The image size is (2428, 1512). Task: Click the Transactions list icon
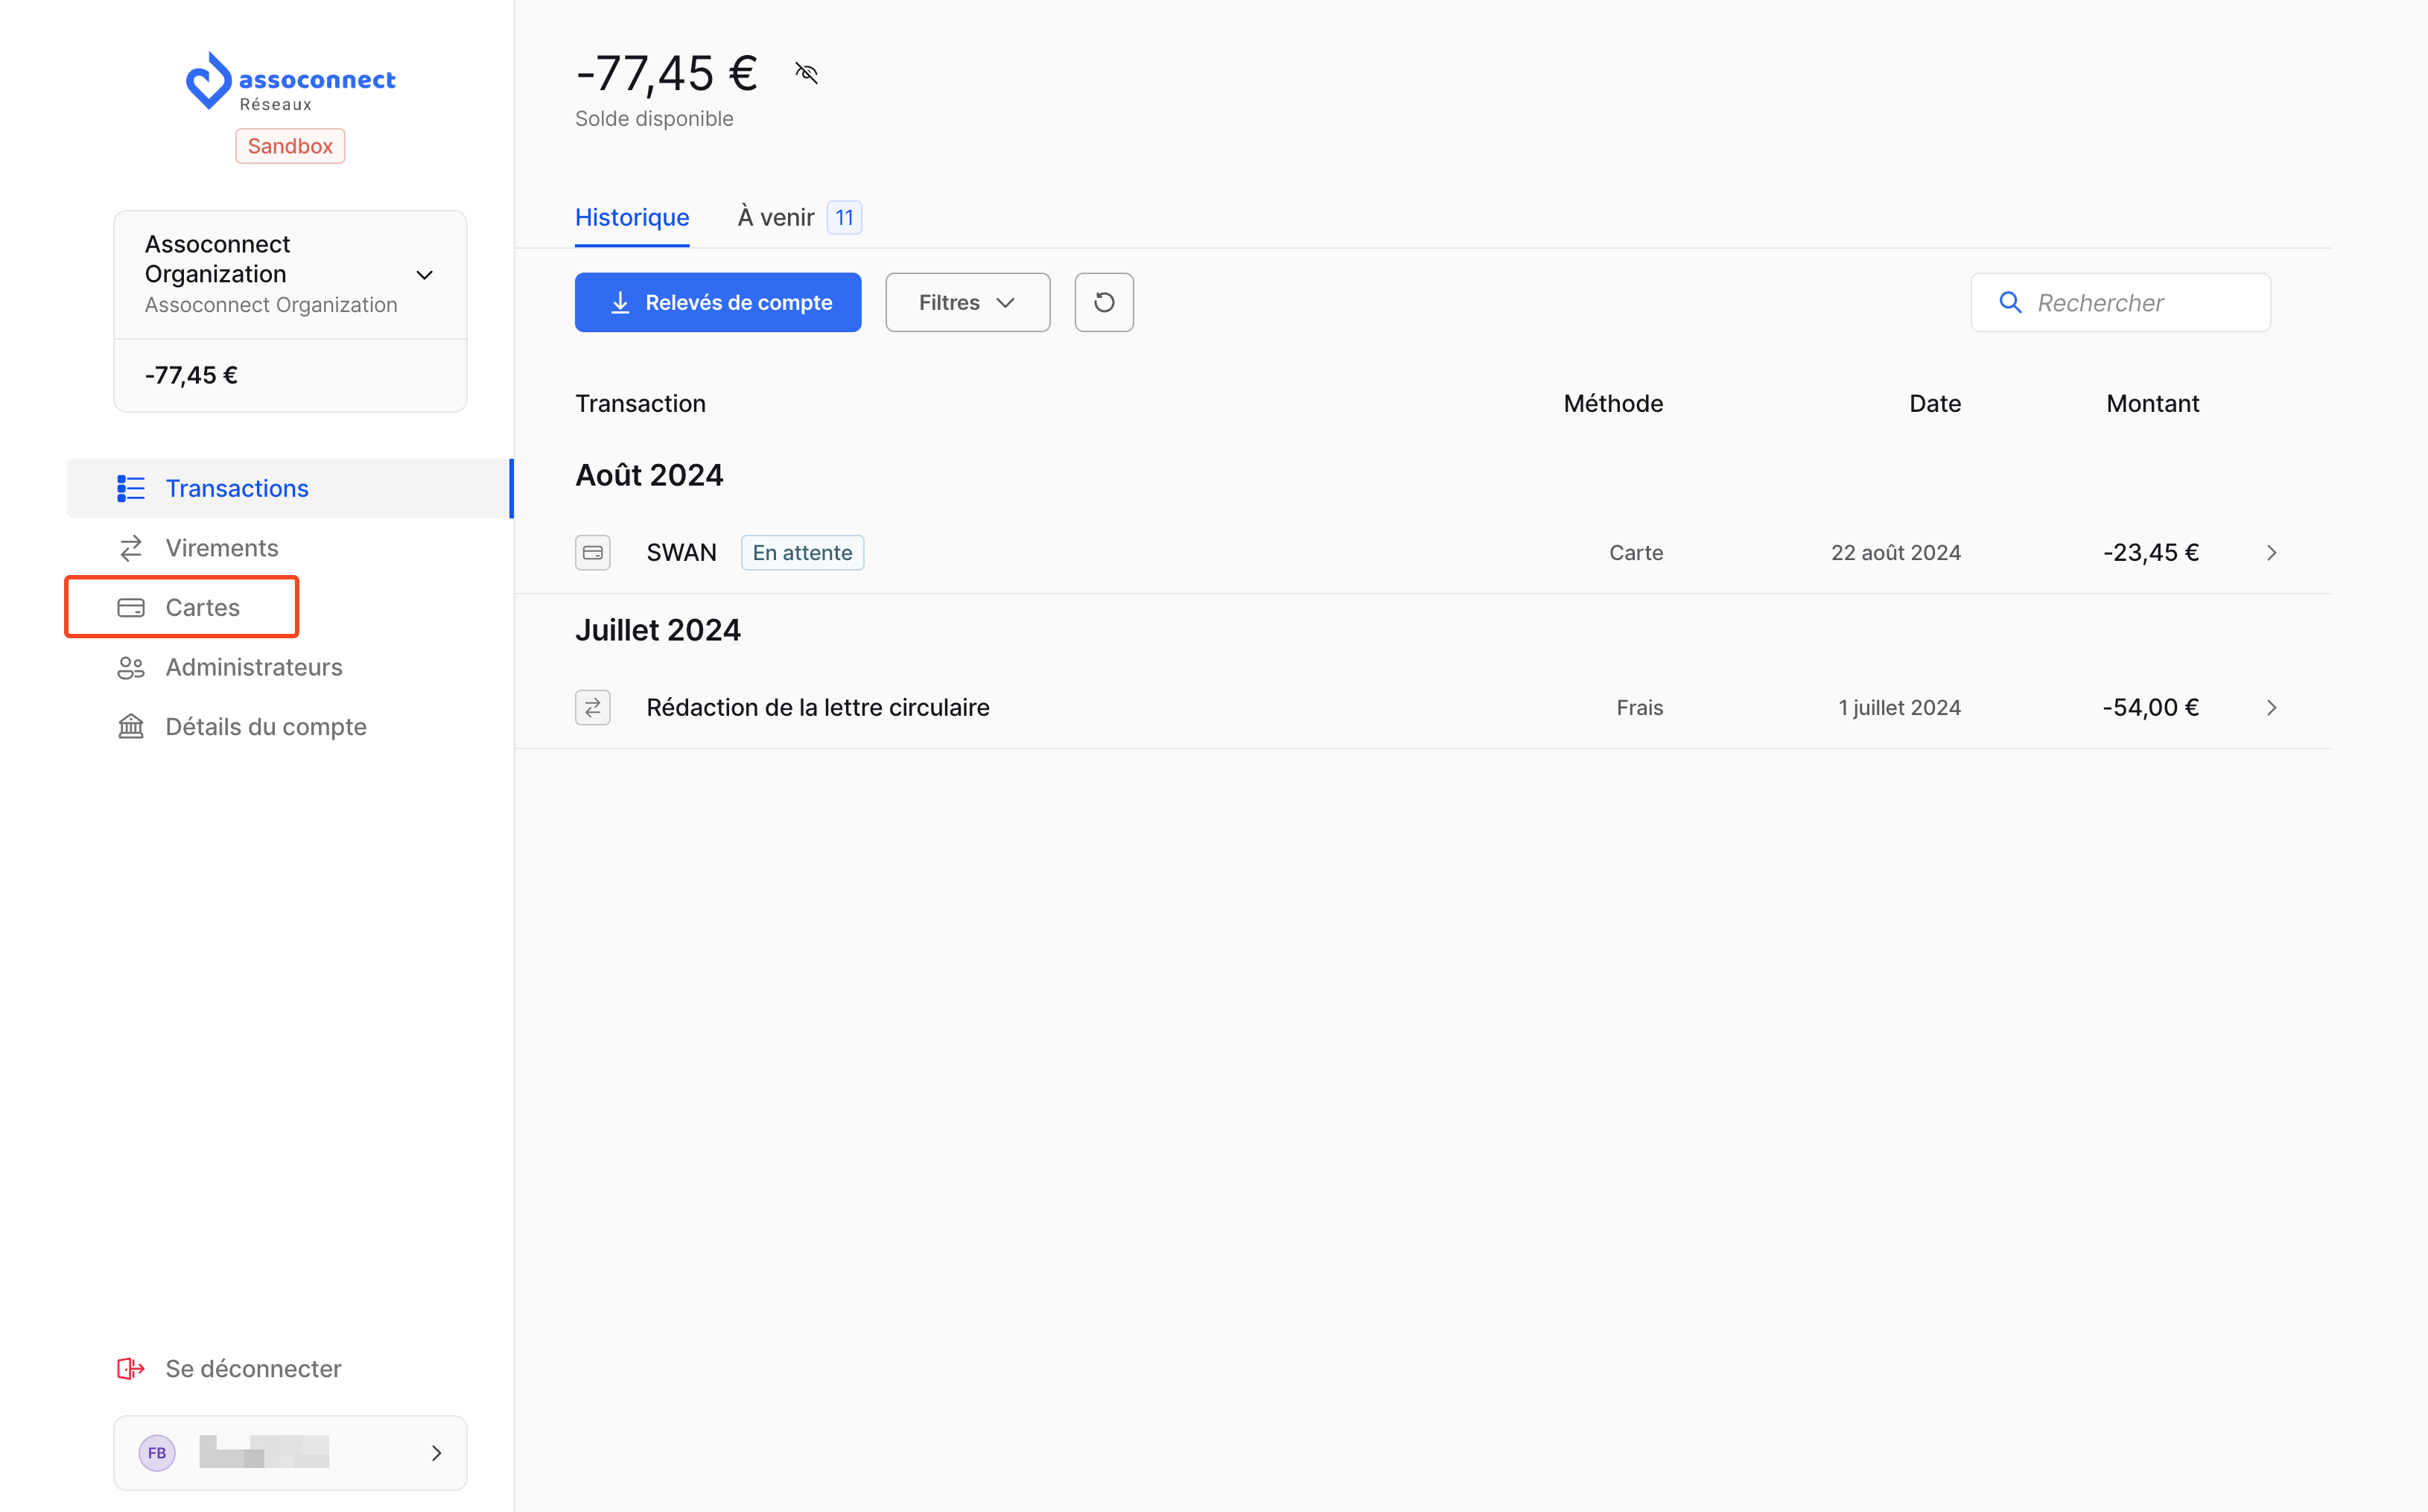tap(131, 488)
